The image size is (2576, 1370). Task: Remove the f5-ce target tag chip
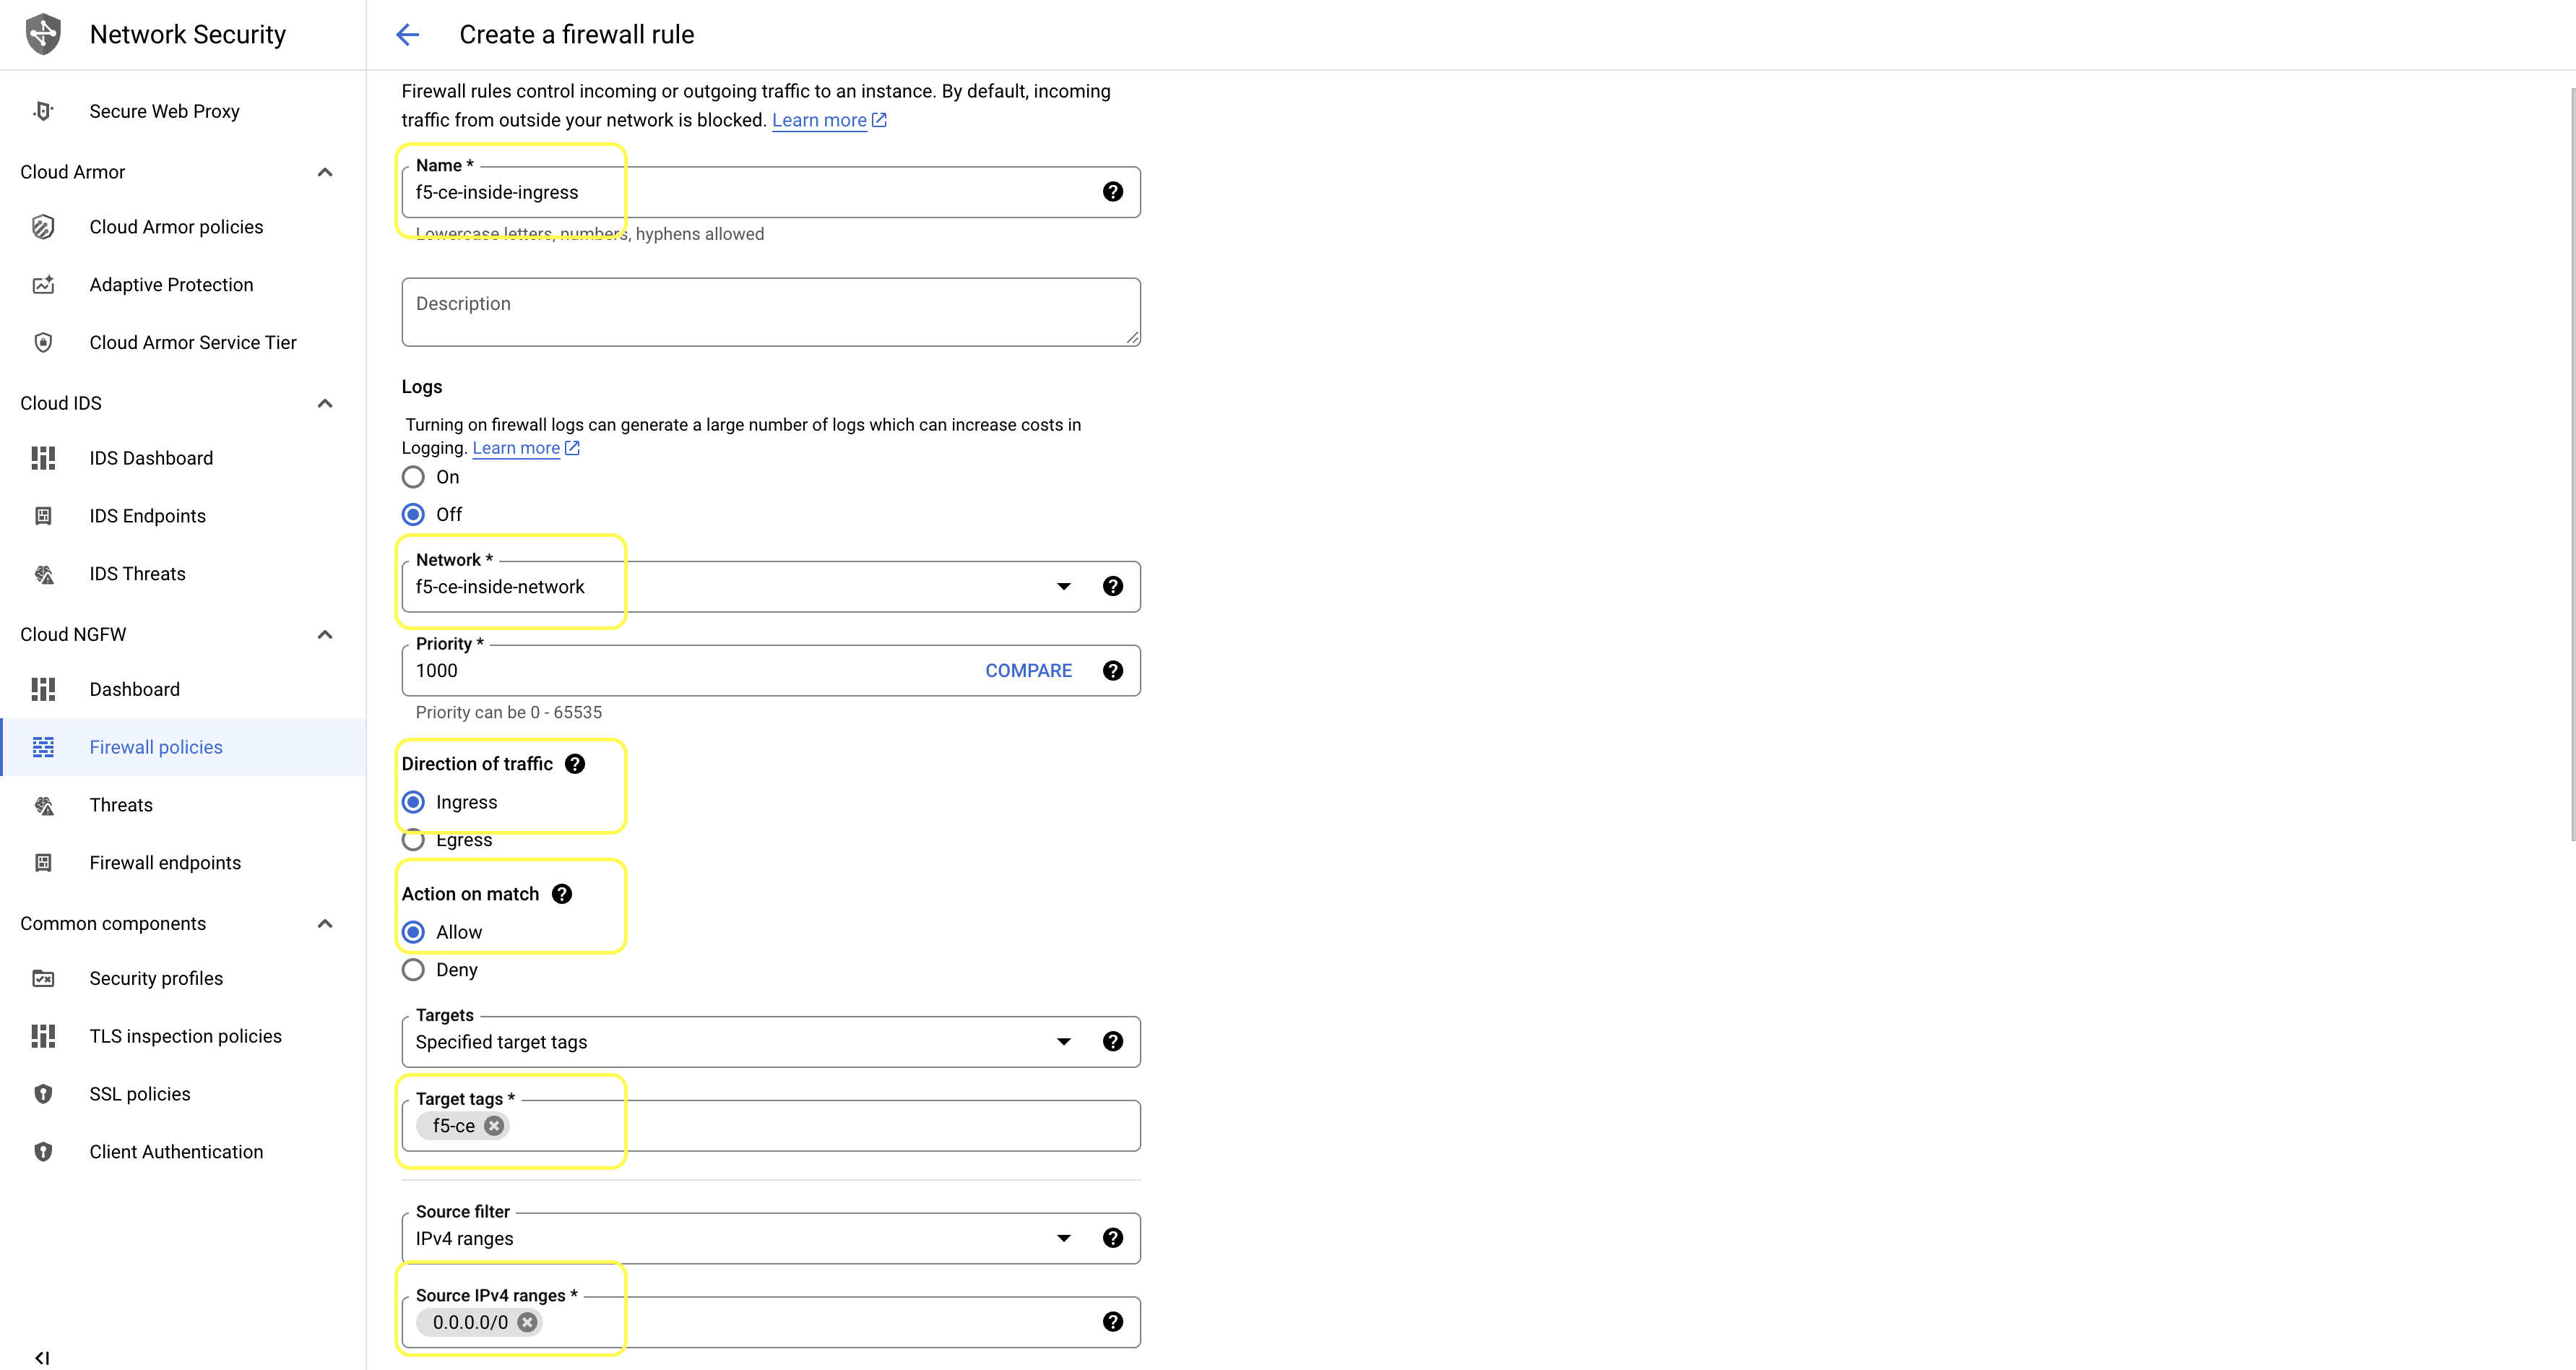[494, 1126]
